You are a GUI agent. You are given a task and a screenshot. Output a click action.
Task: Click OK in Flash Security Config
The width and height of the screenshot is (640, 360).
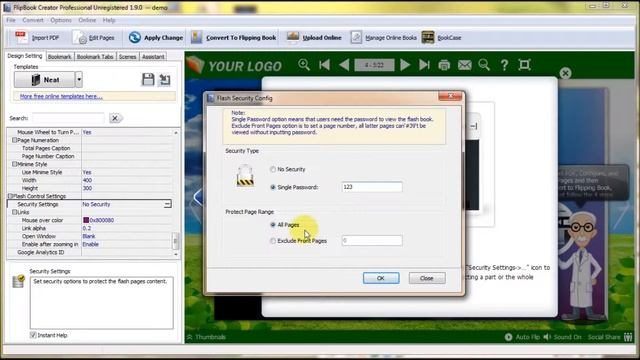pos(381,278)
